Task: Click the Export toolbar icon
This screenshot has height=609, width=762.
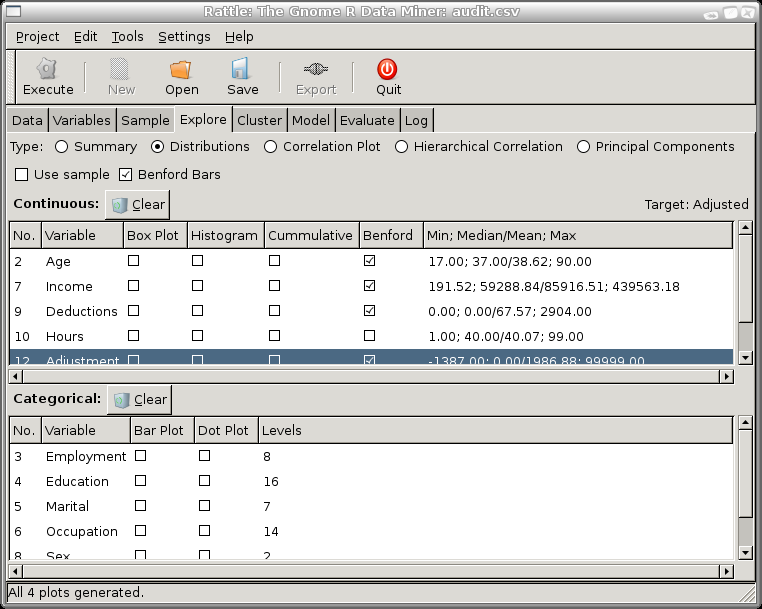Action: tap(316, 69)
